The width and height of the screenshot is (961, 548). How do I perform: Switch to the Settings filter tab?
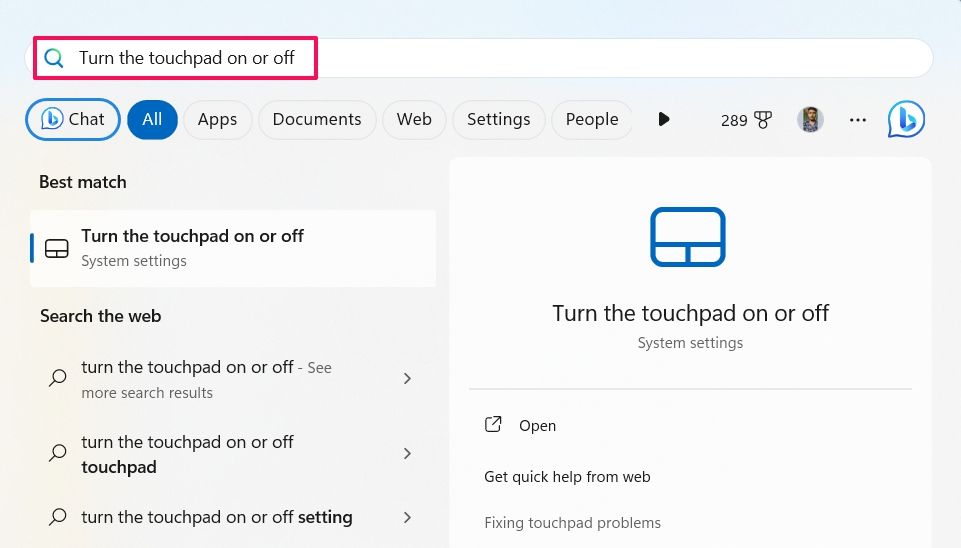(x=498, y=119)
